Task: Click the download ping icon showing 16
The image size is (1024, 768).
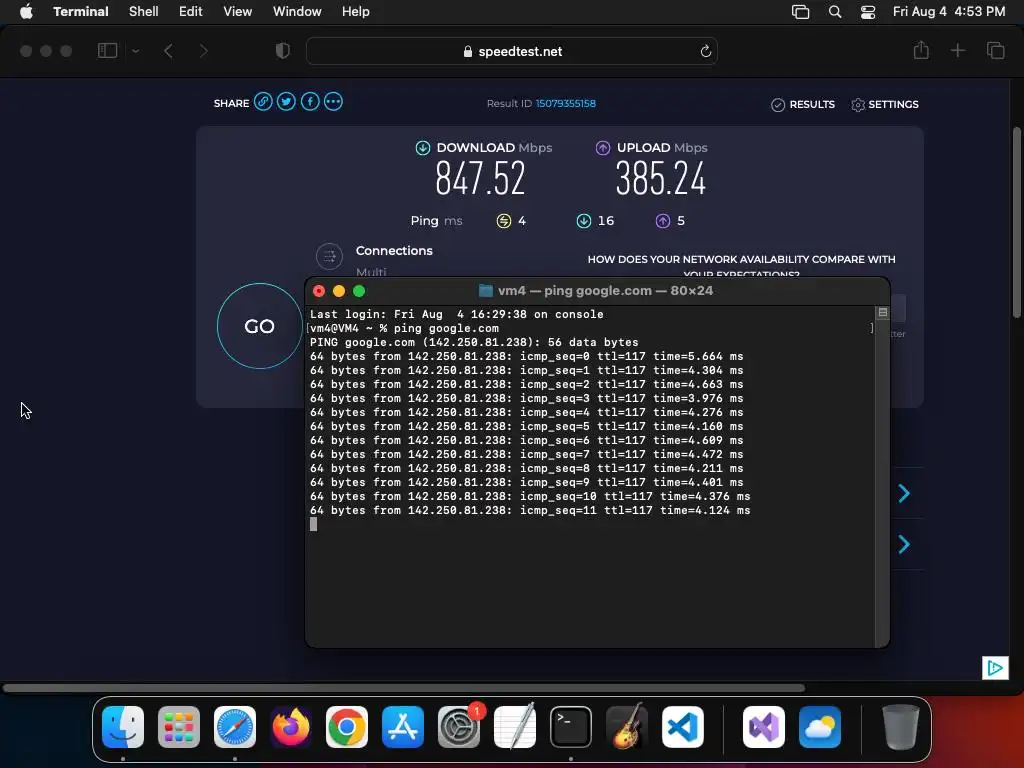Action: pyautogui.click(x=584, y=221)
